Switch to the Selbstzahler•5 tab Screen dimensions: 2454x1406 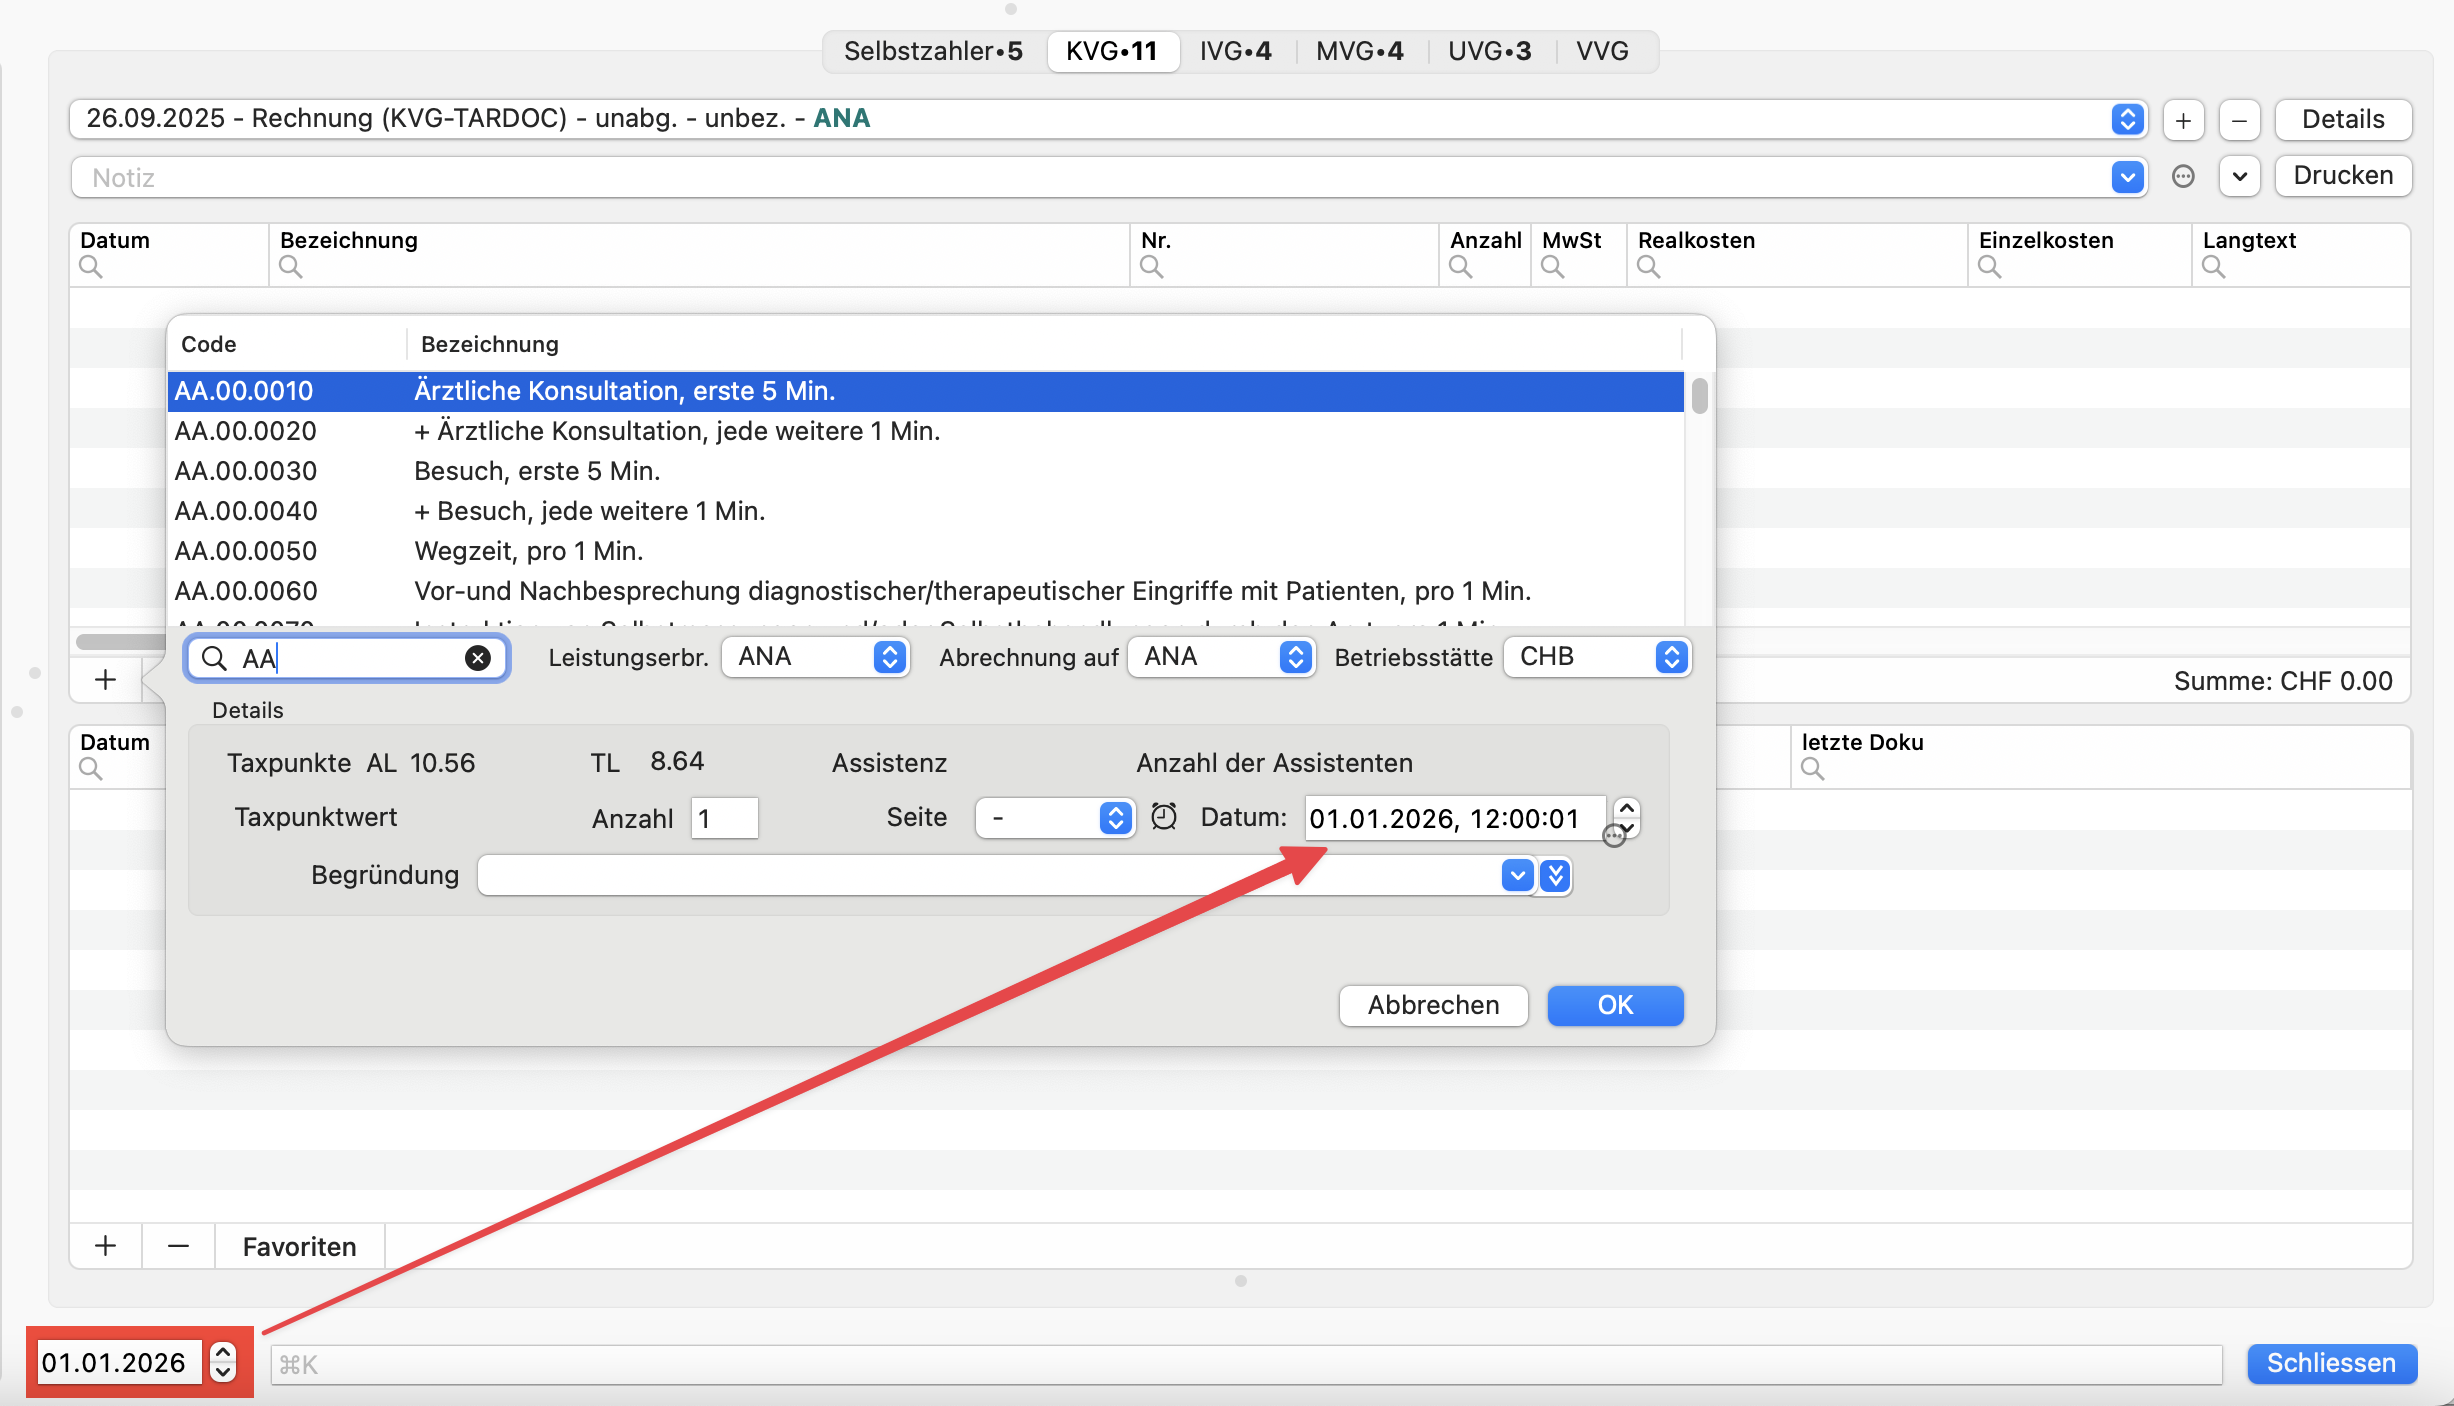tap(932, 51)
